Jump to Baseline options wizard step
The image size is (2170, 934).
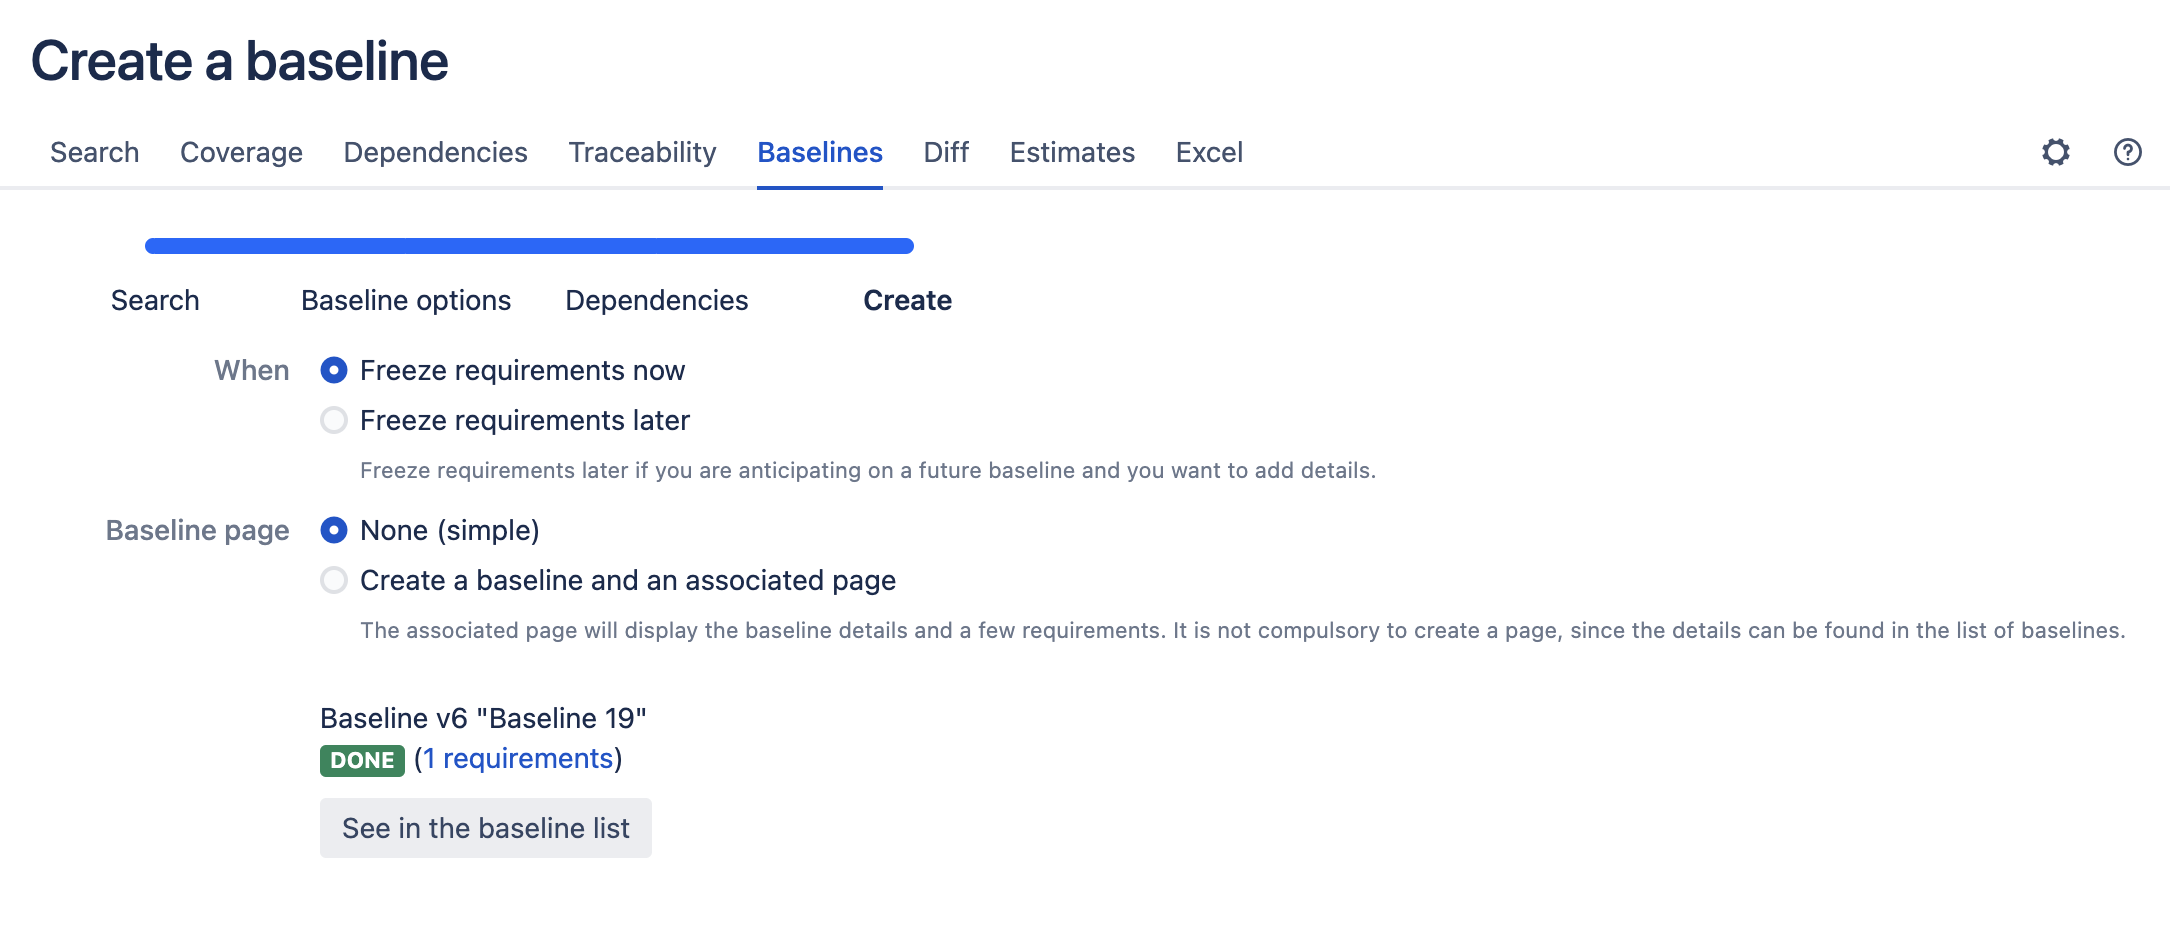coord(406,301)
